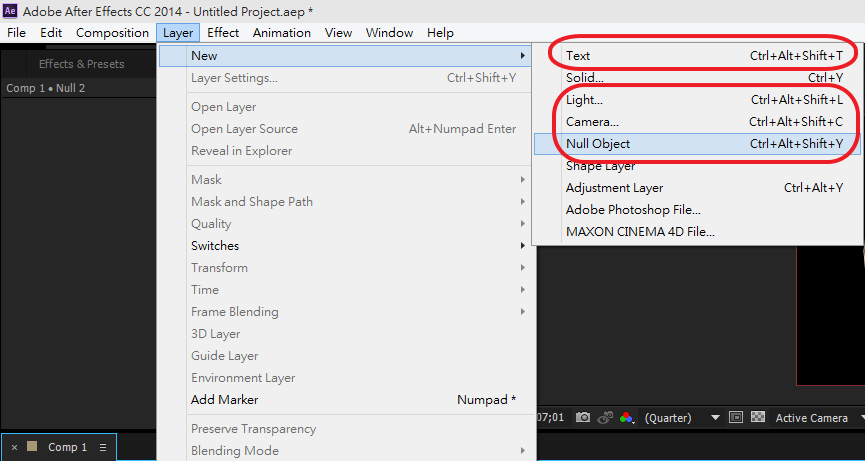Choose Solid... from New submenu
The image size is (865, 461).
coord(697,78)
